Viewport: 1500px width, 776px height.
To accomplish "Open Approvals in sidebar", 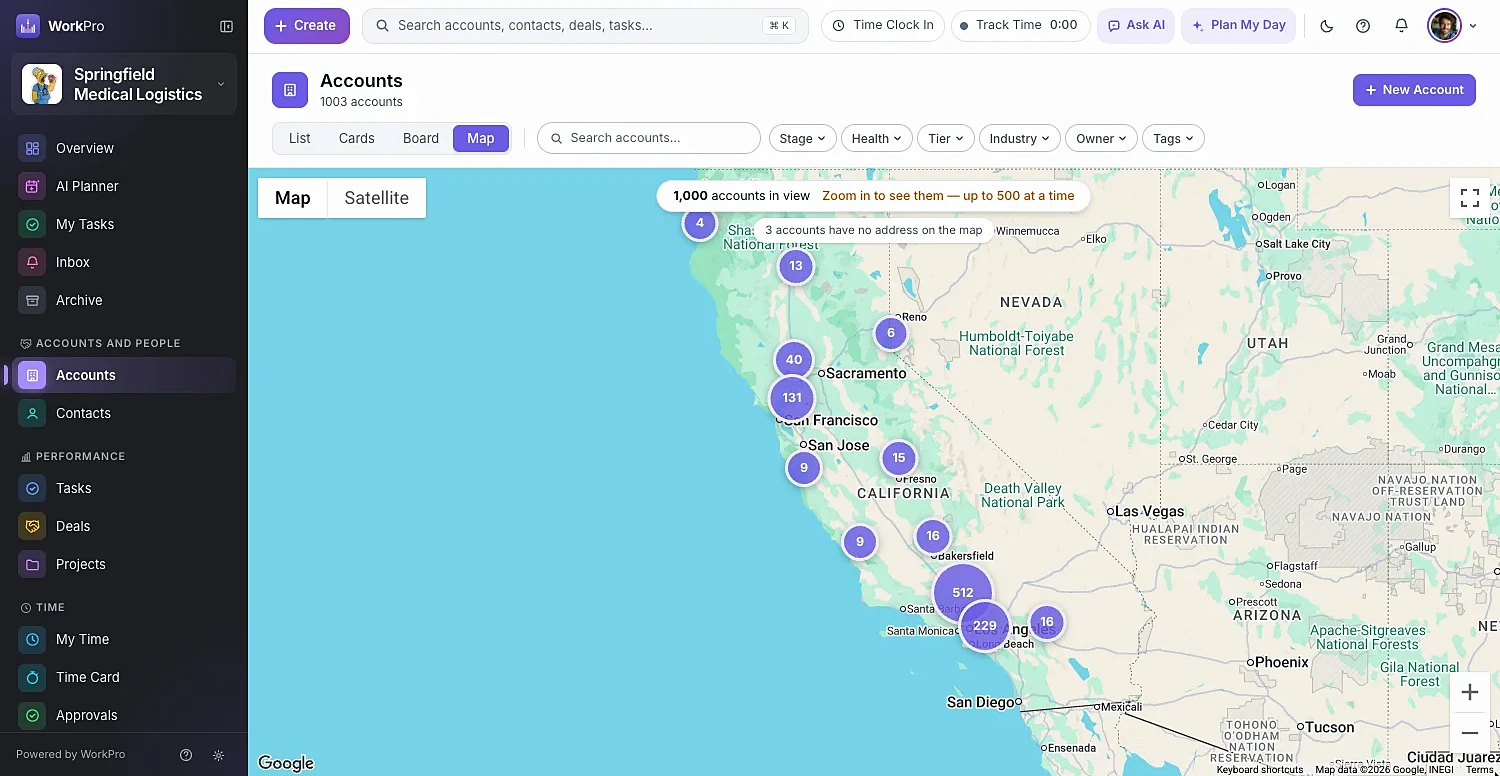I will click(x=124, y=715).
